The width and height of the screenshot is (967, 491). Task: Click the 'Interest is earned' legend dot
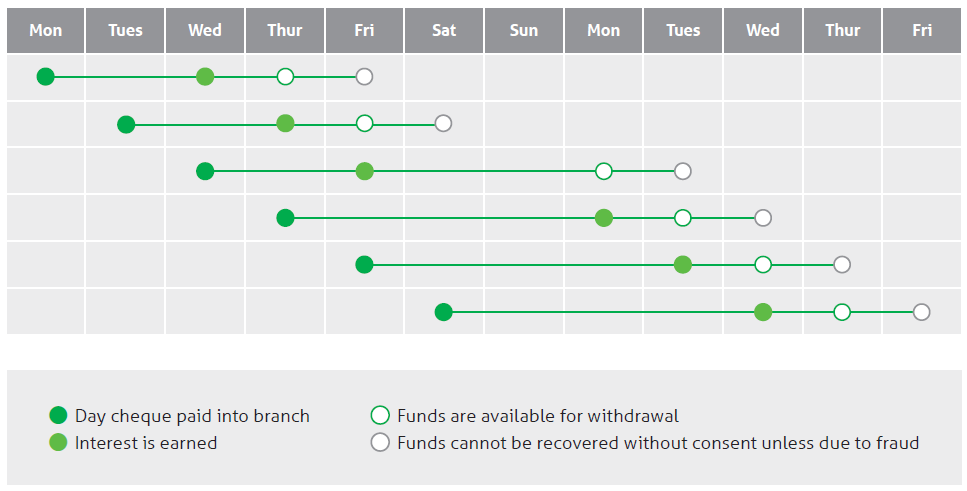(58, 443)
